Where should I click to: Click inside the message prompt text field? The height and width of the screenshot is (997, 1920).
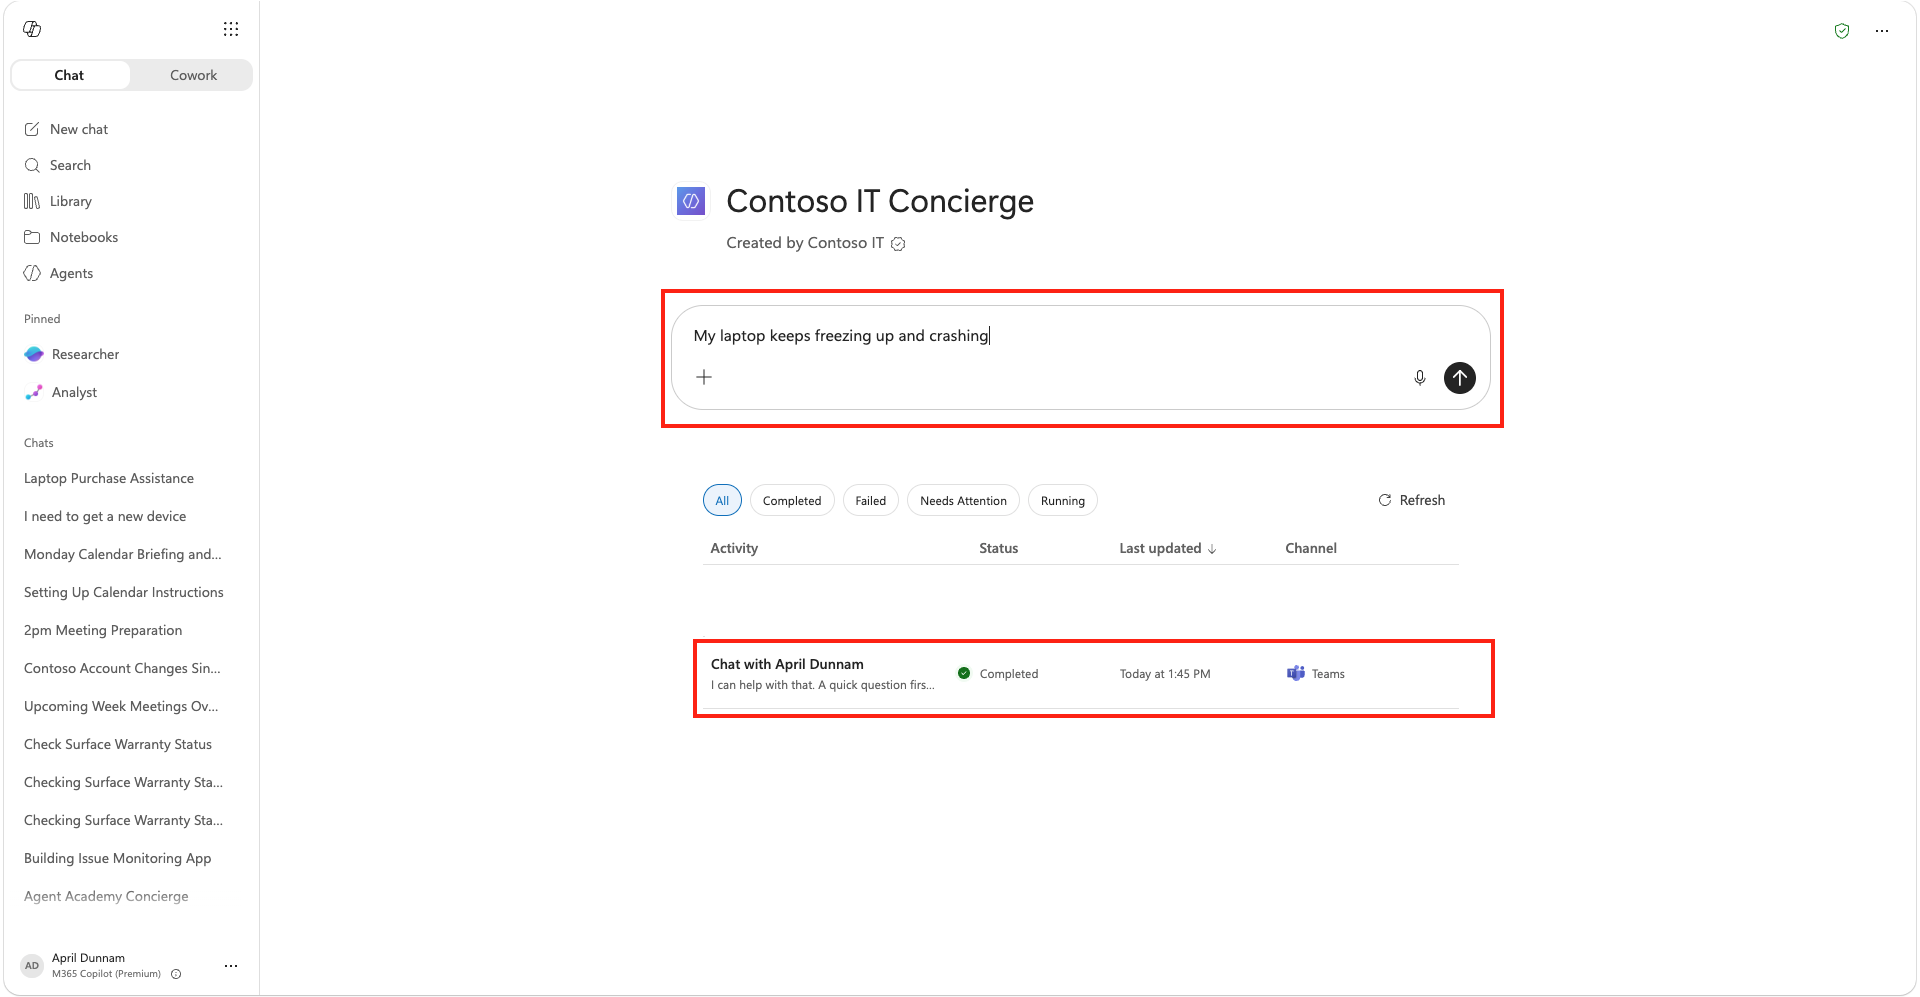[x=1080, y=336]
